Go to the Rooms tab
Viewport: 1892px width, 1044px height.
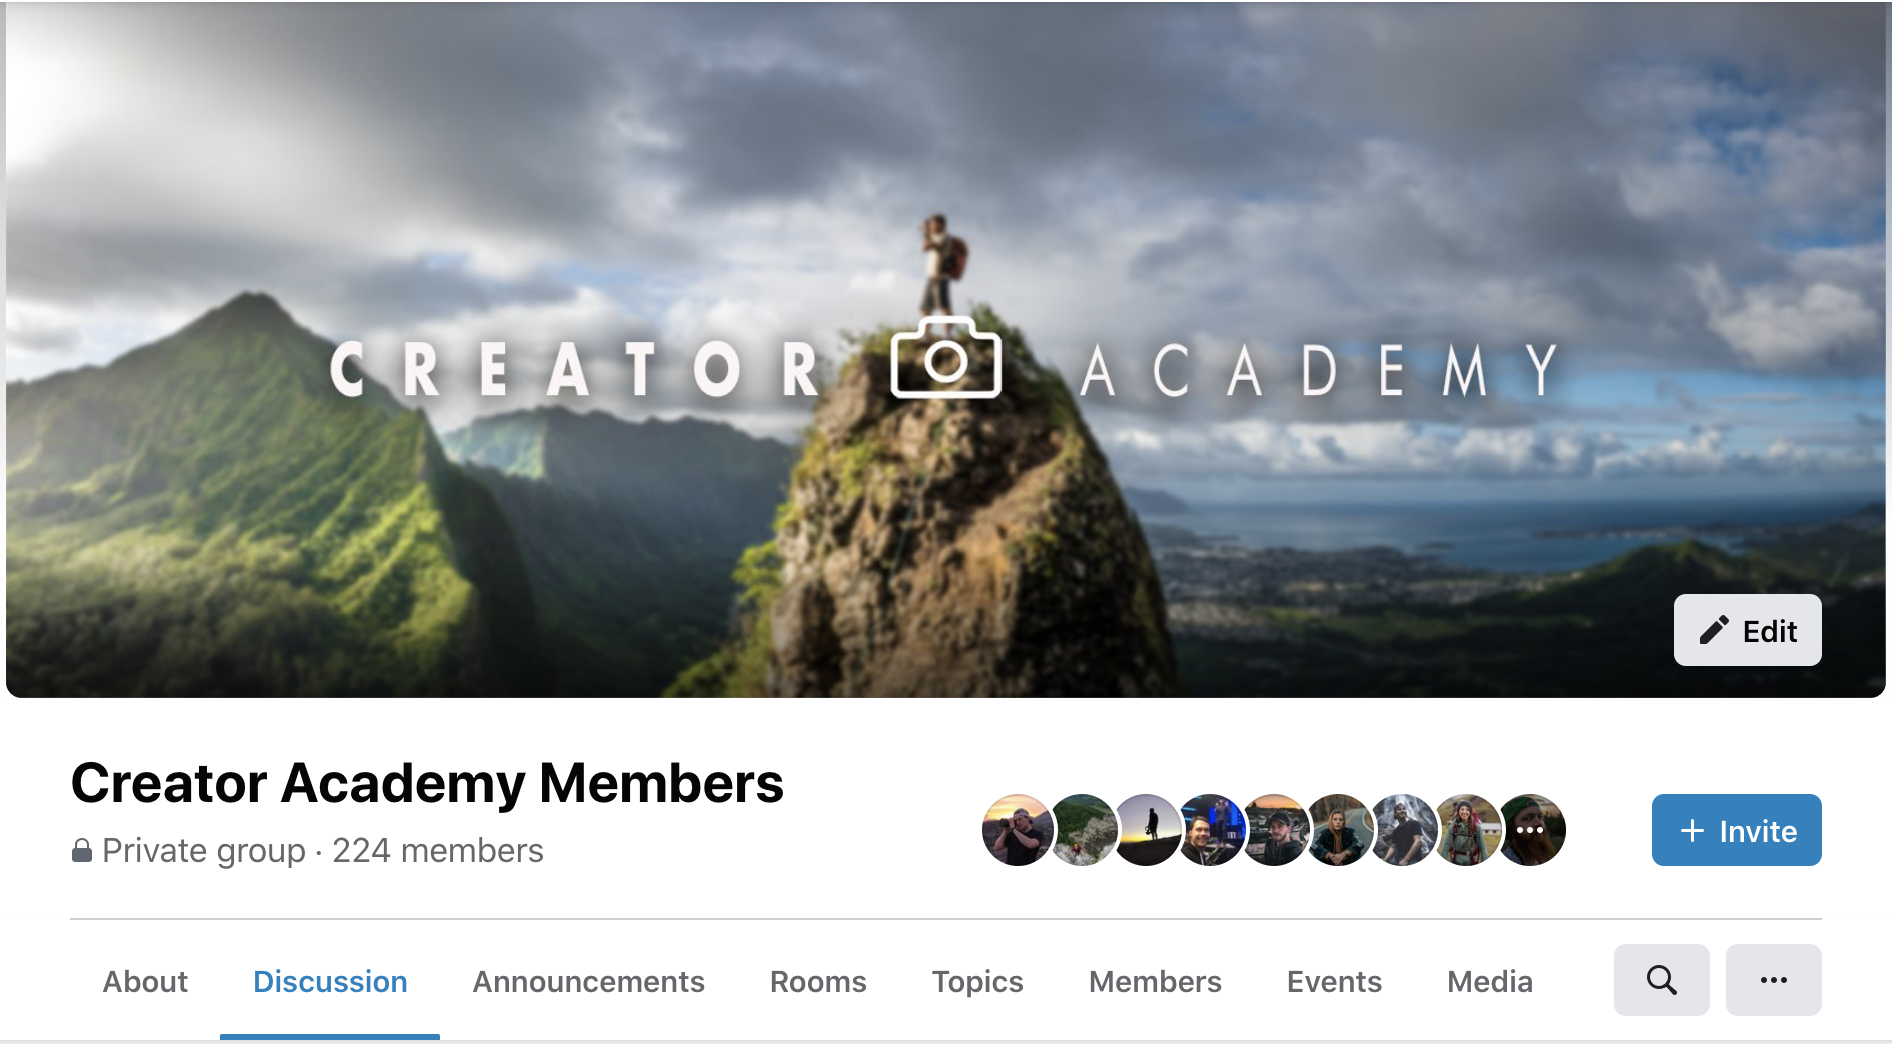818,981
